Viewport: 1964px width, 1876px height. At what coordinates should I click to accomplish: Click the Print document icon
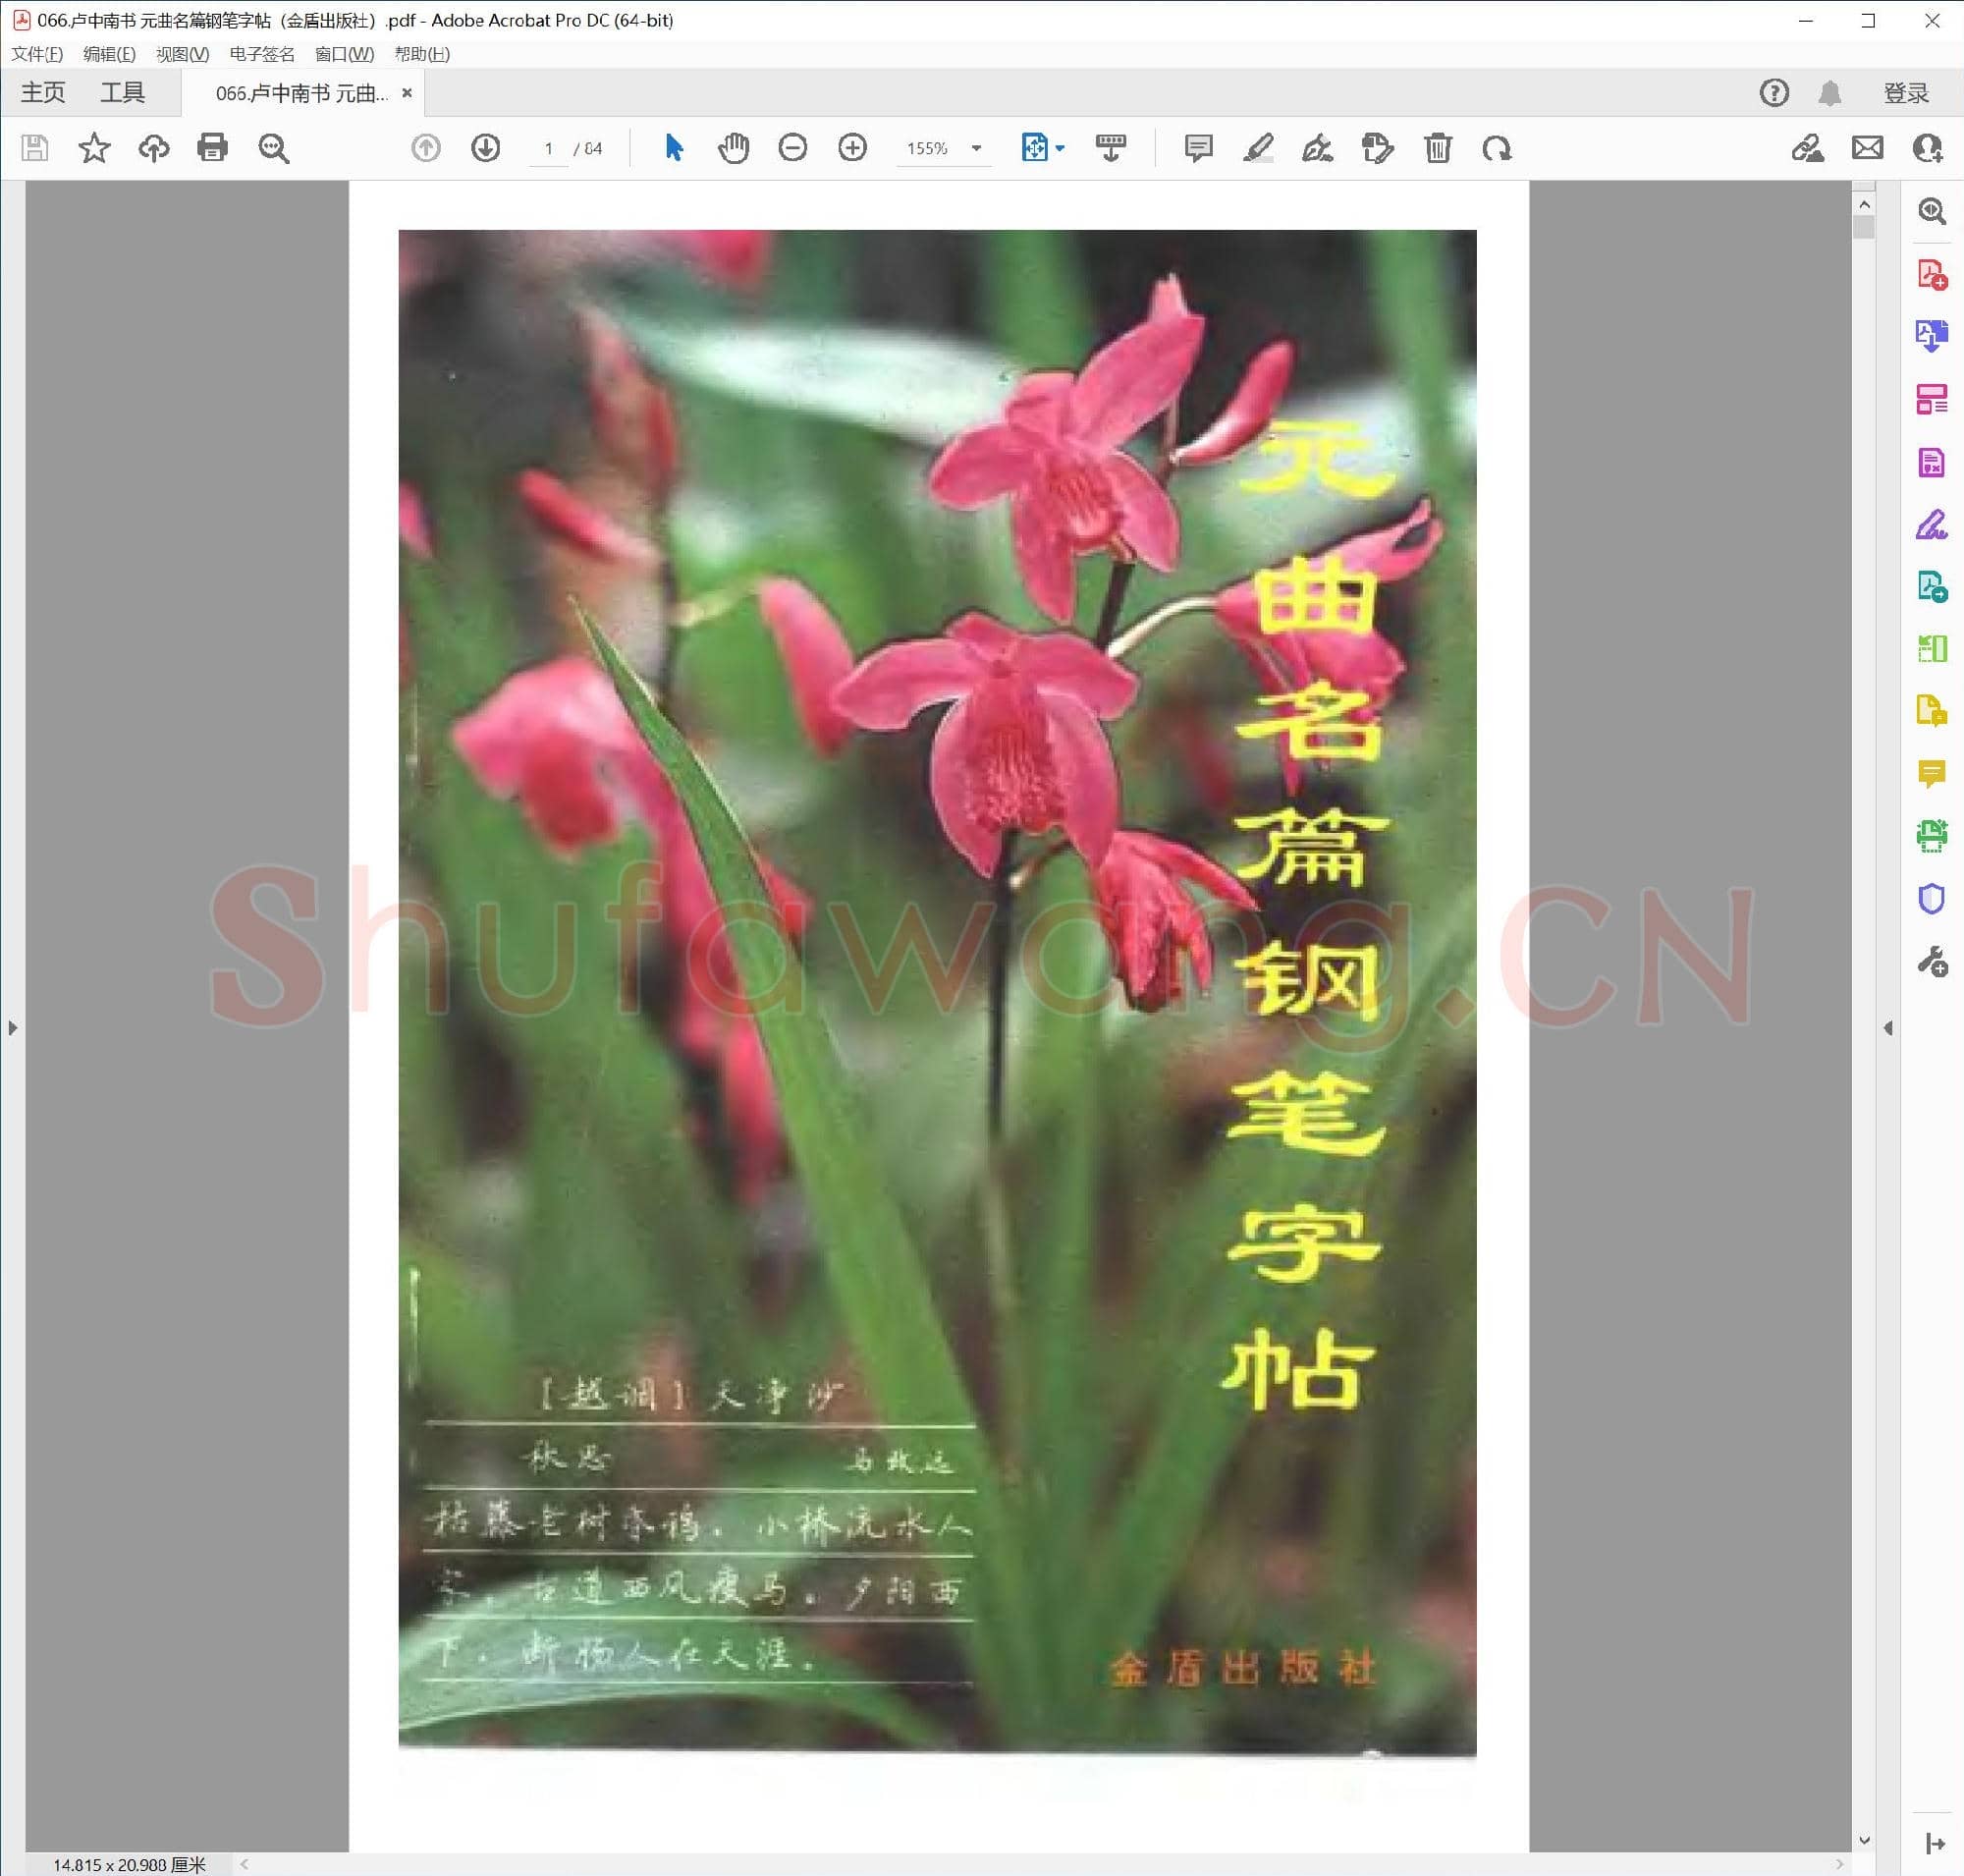(212, 147)
